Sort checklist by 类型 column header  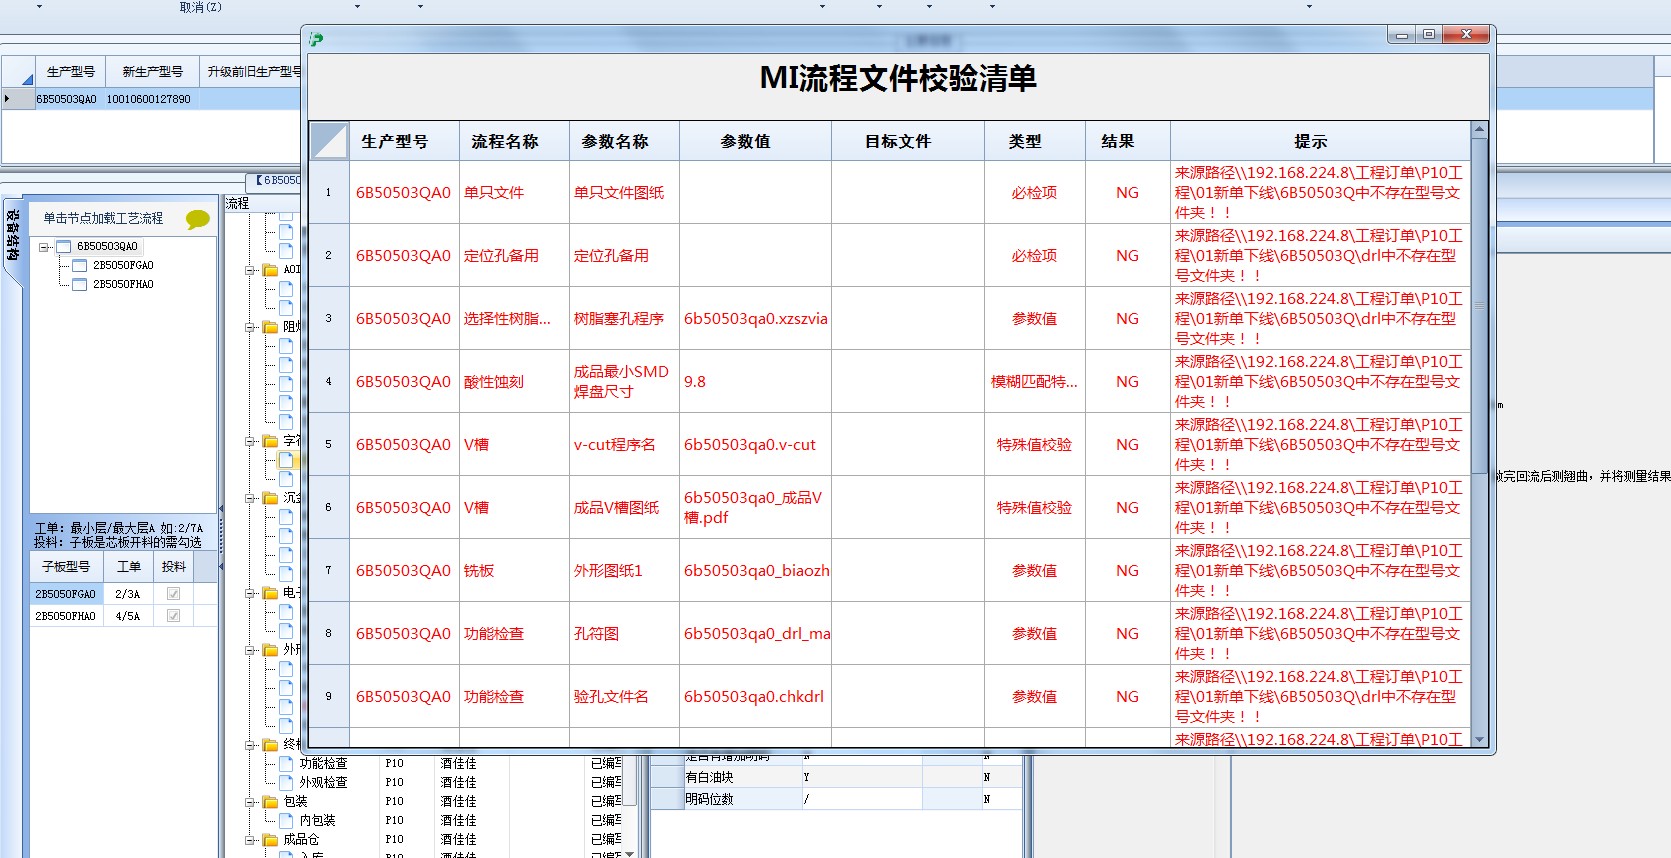click(x=1034, y=141)
